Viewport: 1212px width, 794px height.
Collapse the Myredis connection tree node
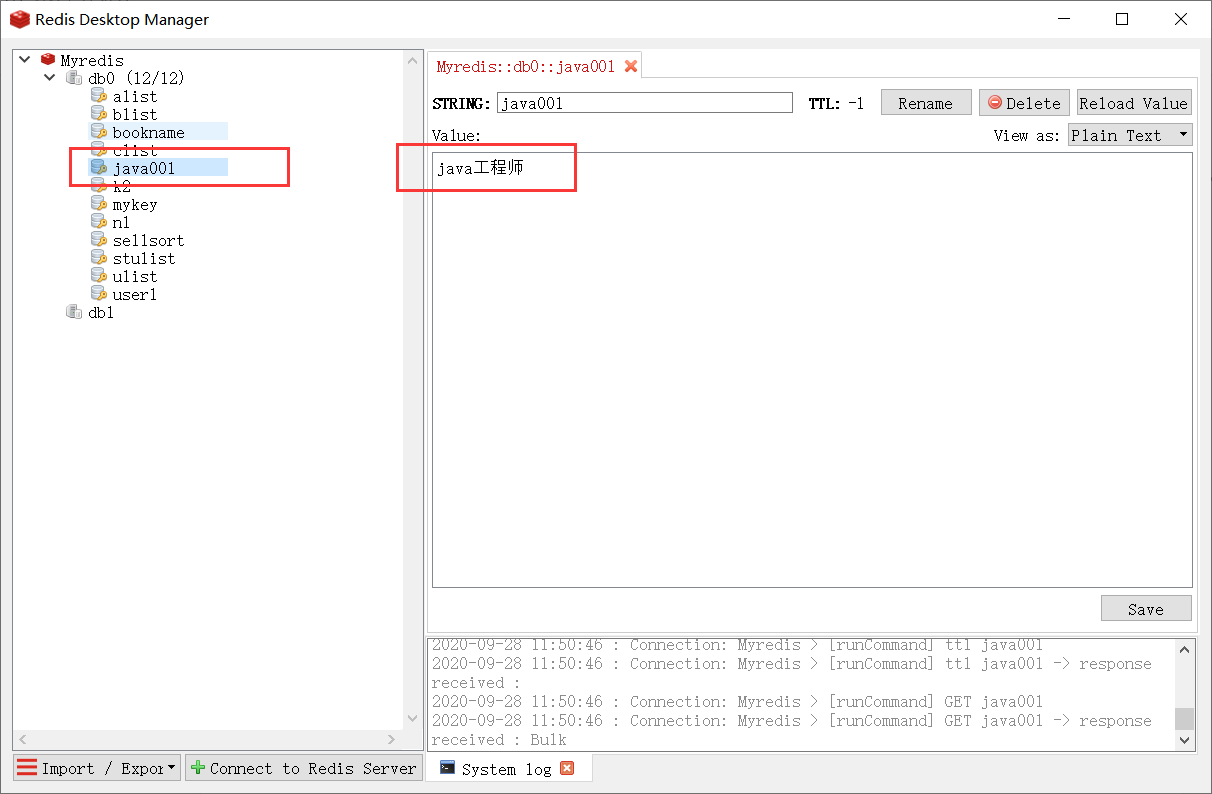click(x=25, y=60)
